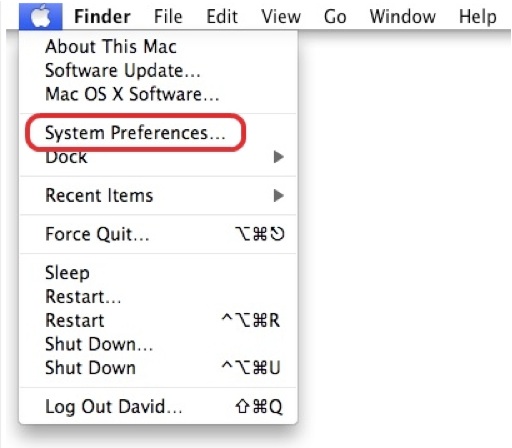Viewport: 512px width, 448px height.
Task: Select About This Mac
Action: [158, 46]
